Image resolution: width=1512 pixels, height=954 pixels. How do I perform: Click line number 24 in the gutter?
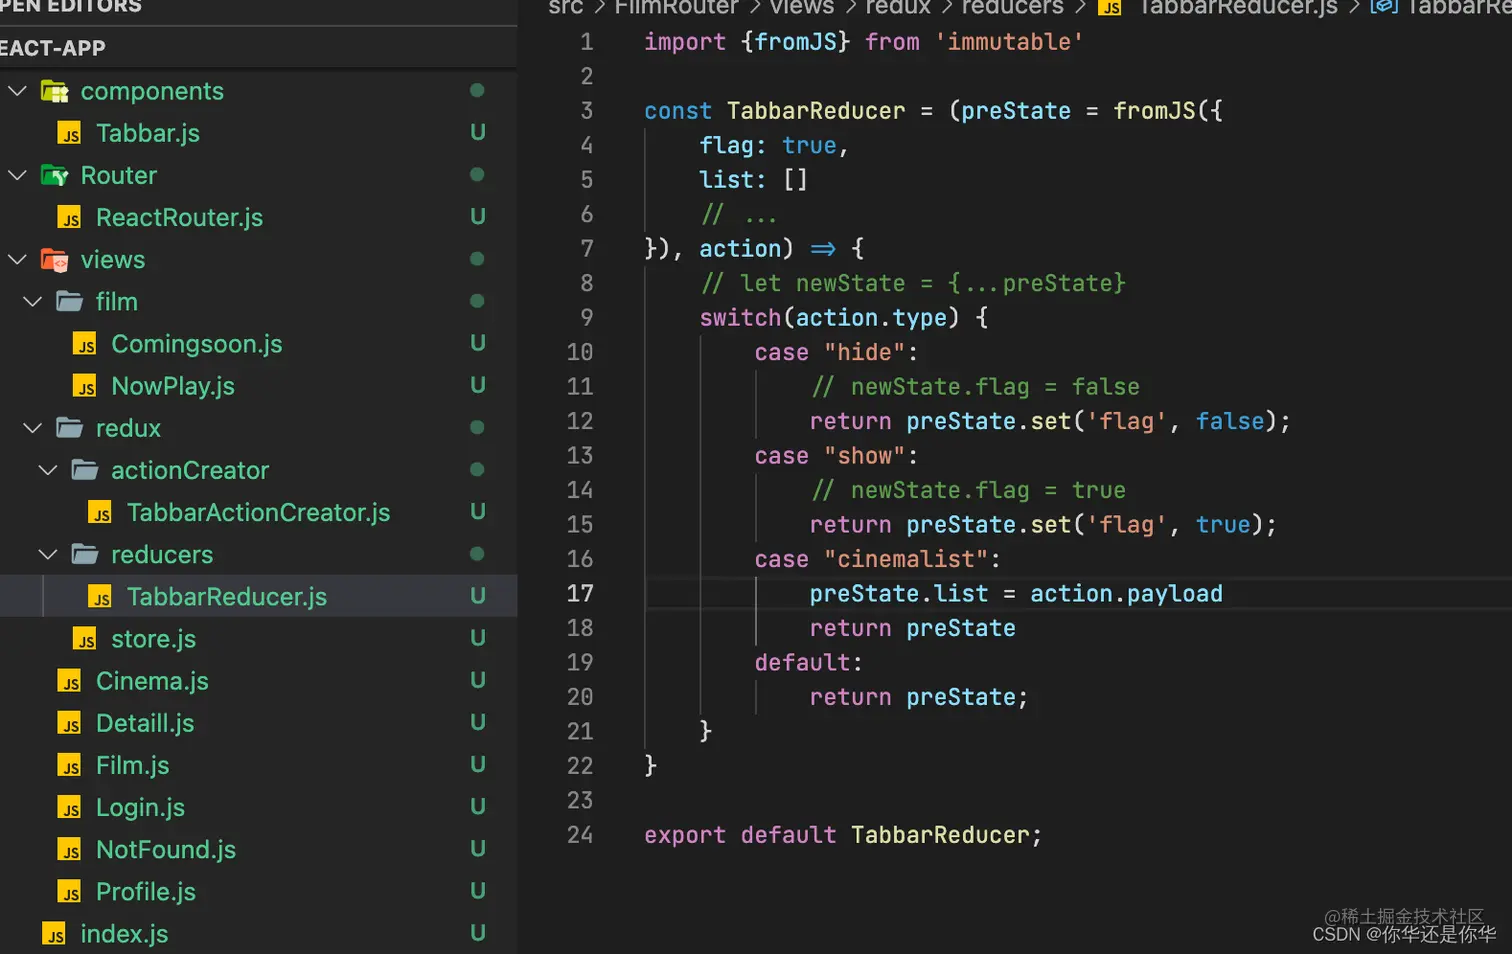[580, 834]
